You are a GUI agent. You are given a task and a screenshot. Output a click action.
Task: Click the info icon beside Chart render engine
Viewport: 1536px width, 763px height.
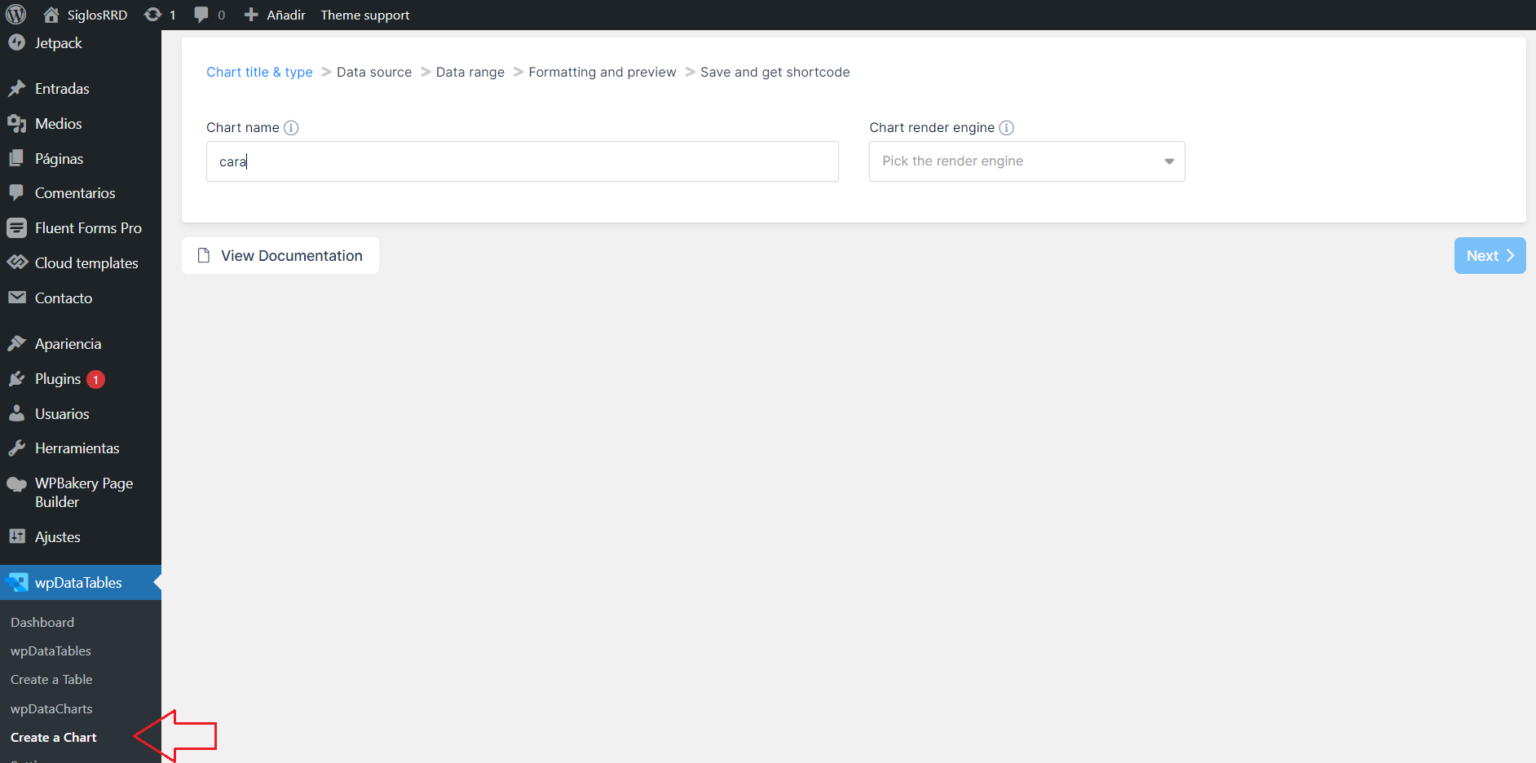(x=1007, y=128)
